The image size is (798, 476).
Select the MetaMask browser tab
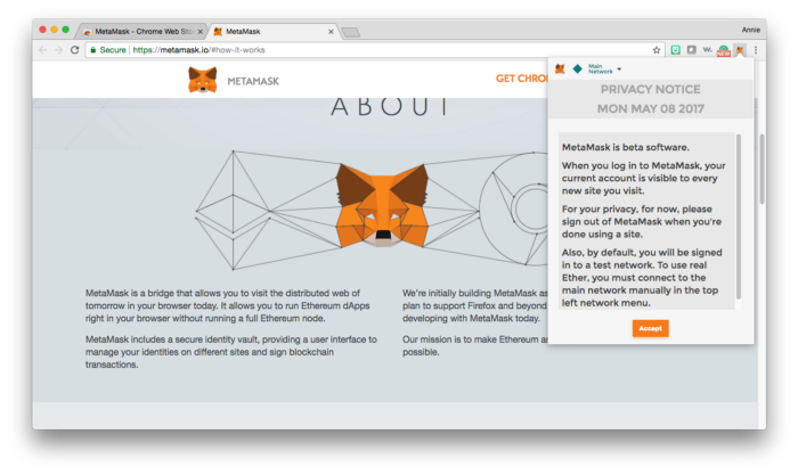(x=272, y=32)
